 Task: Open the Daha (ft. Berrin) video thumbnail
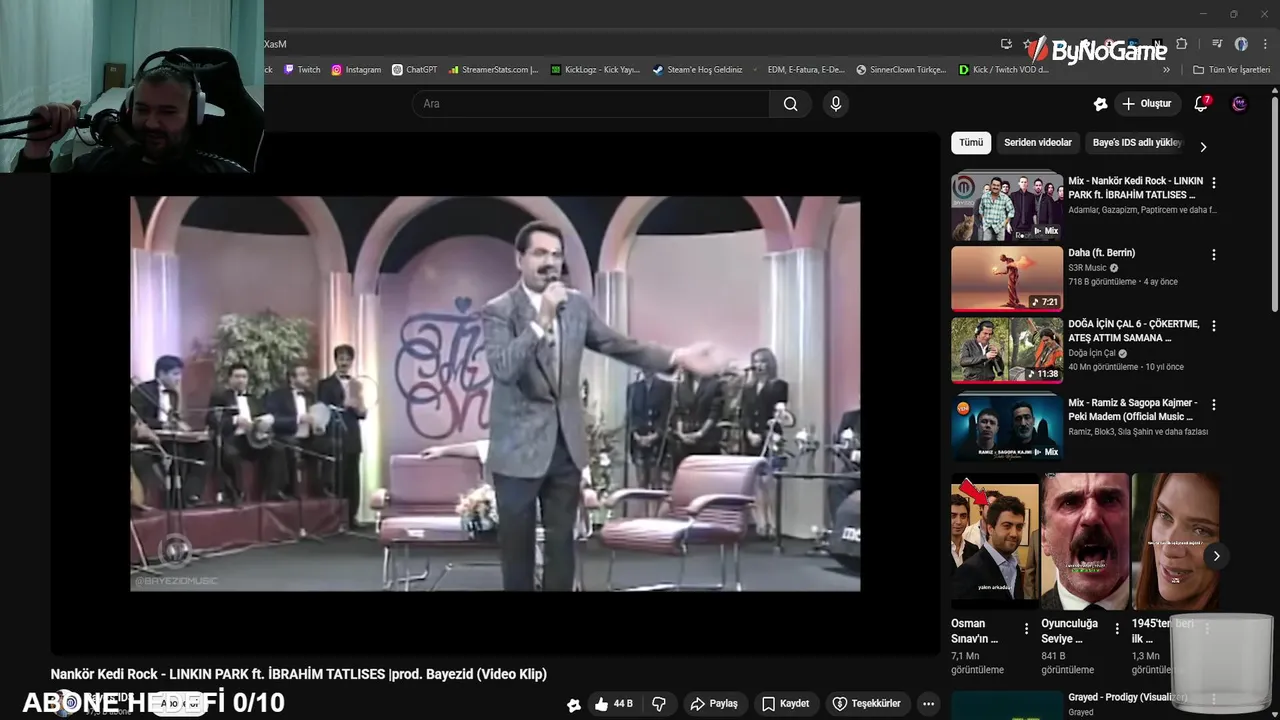point(1007,279)
